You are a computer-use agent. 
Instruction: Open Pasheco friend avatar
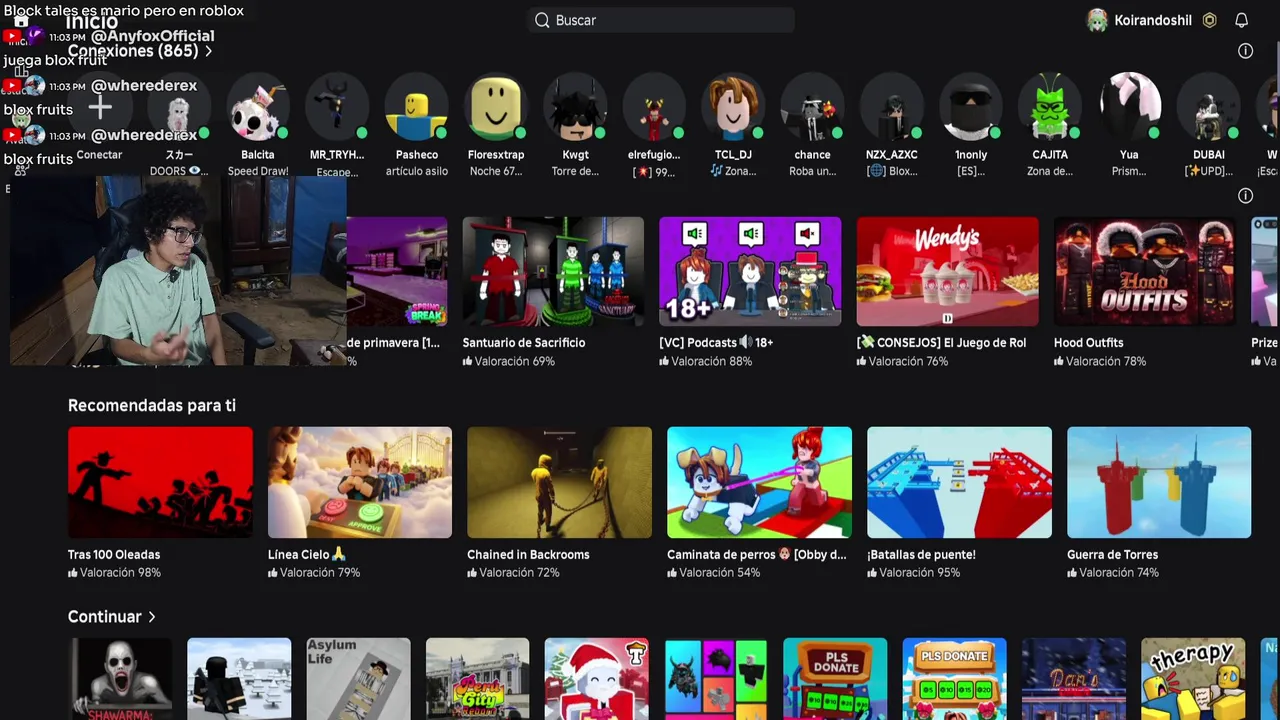416,106
